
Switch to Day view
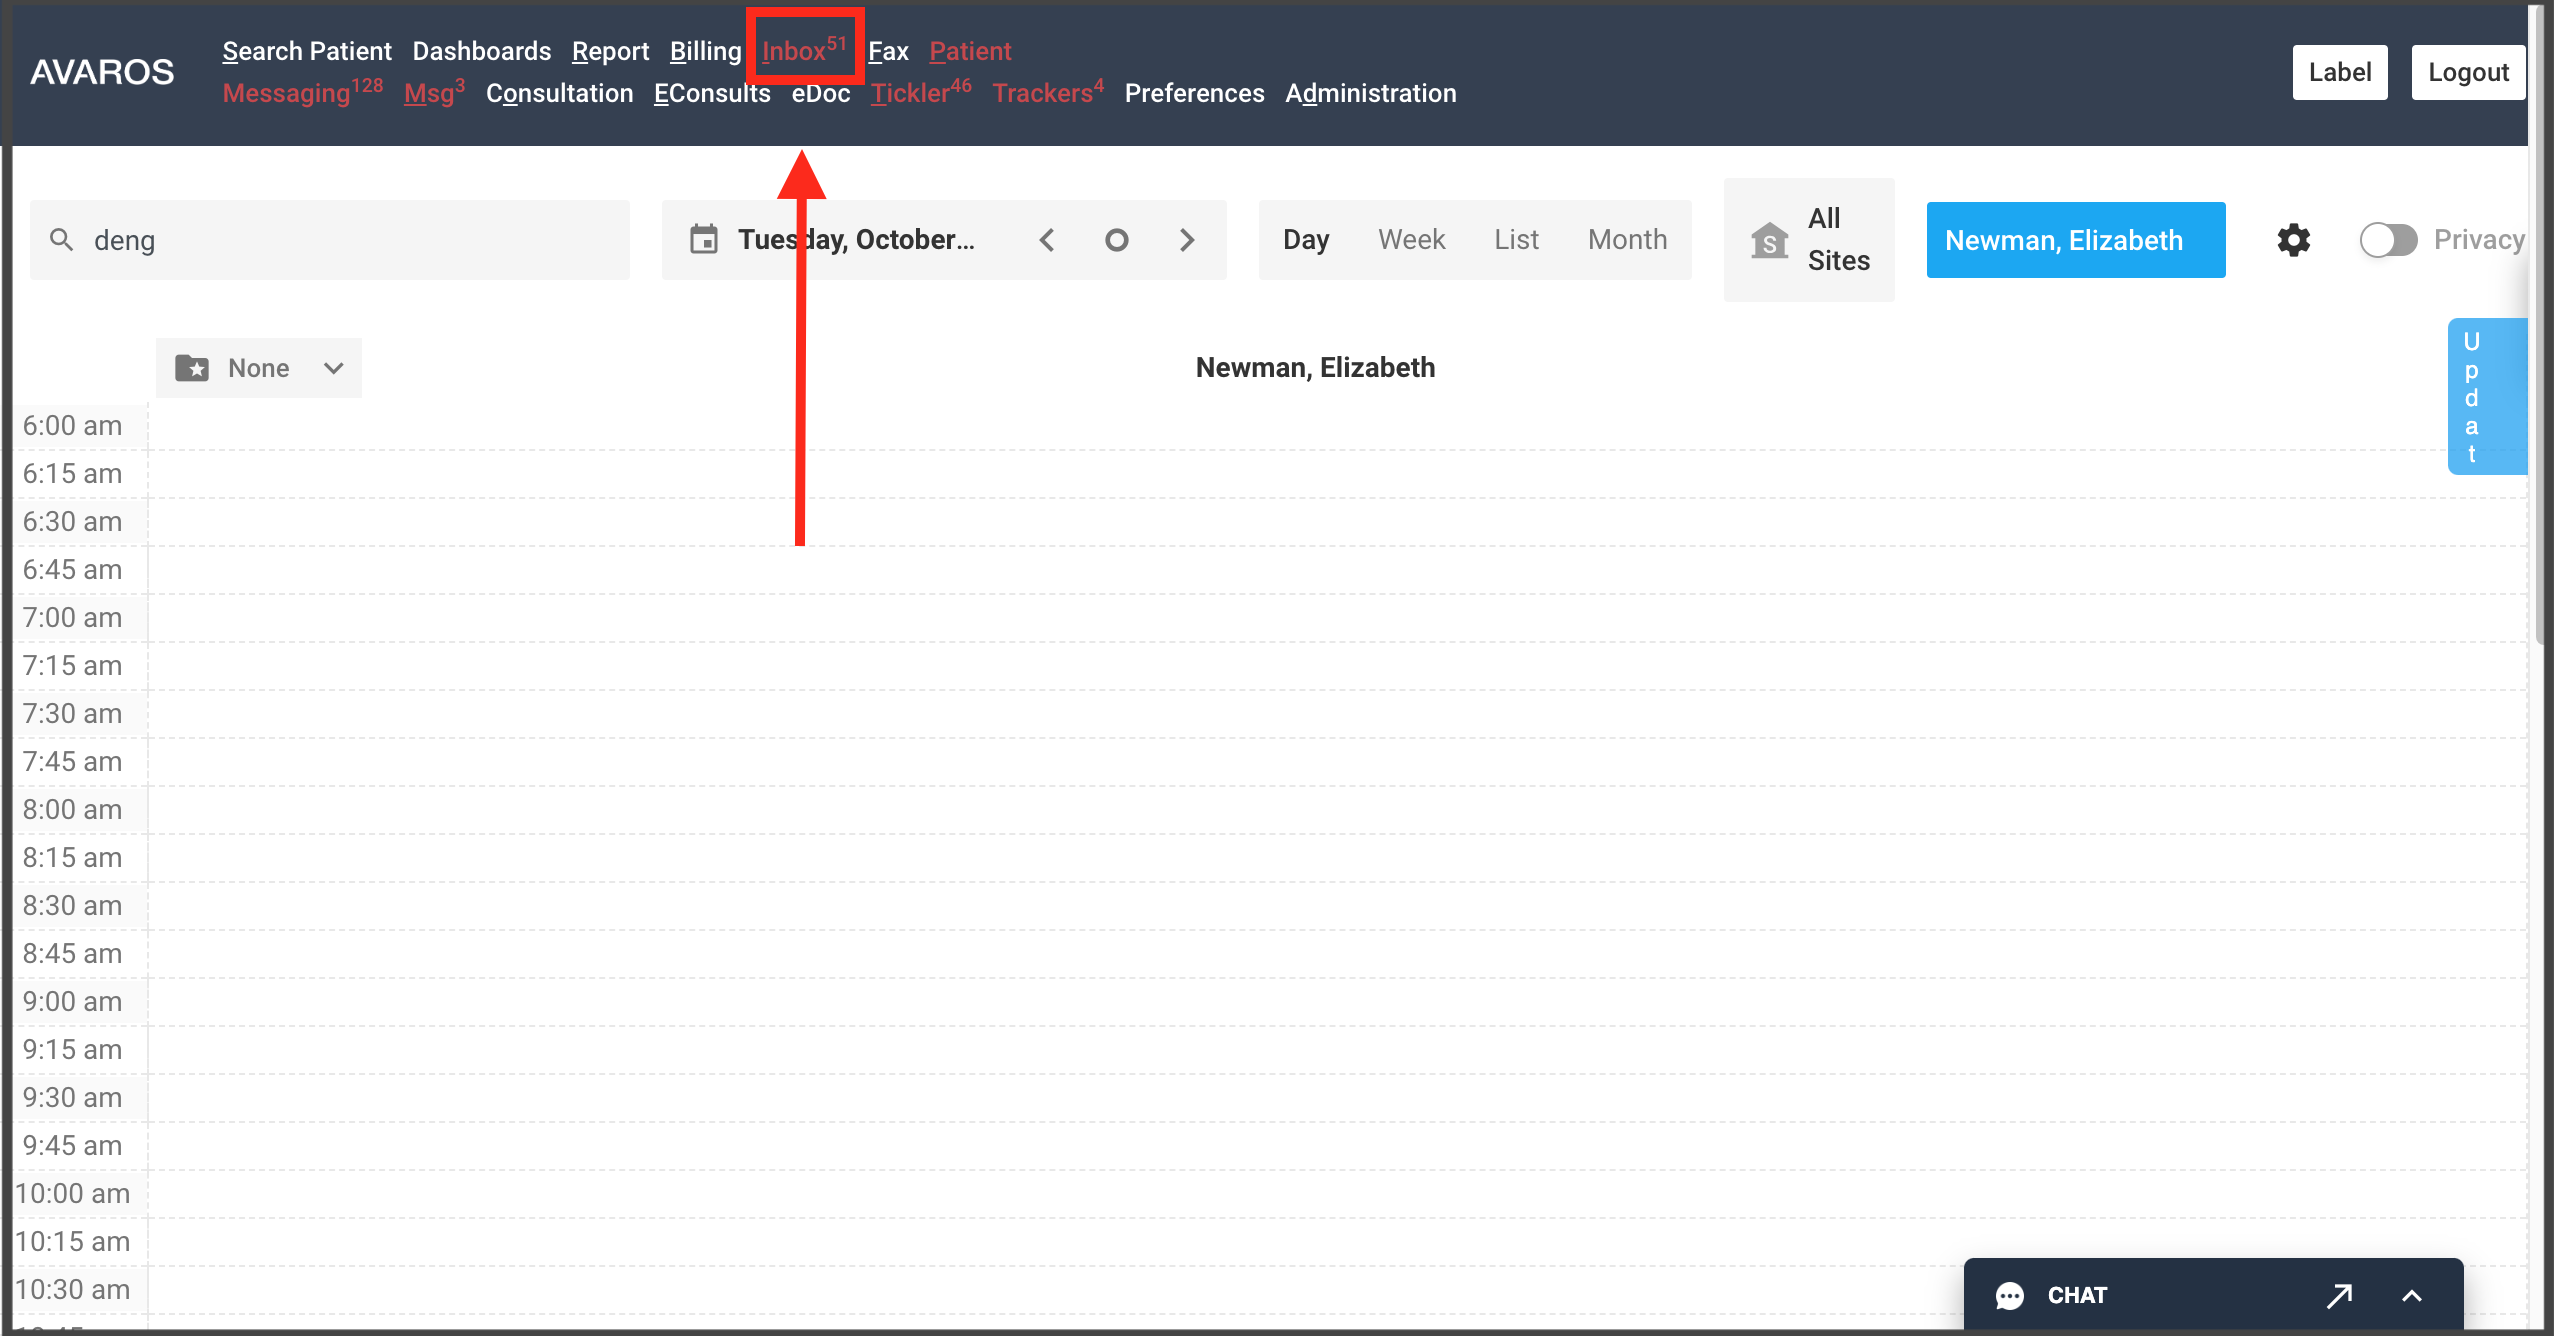[1306, 240]
